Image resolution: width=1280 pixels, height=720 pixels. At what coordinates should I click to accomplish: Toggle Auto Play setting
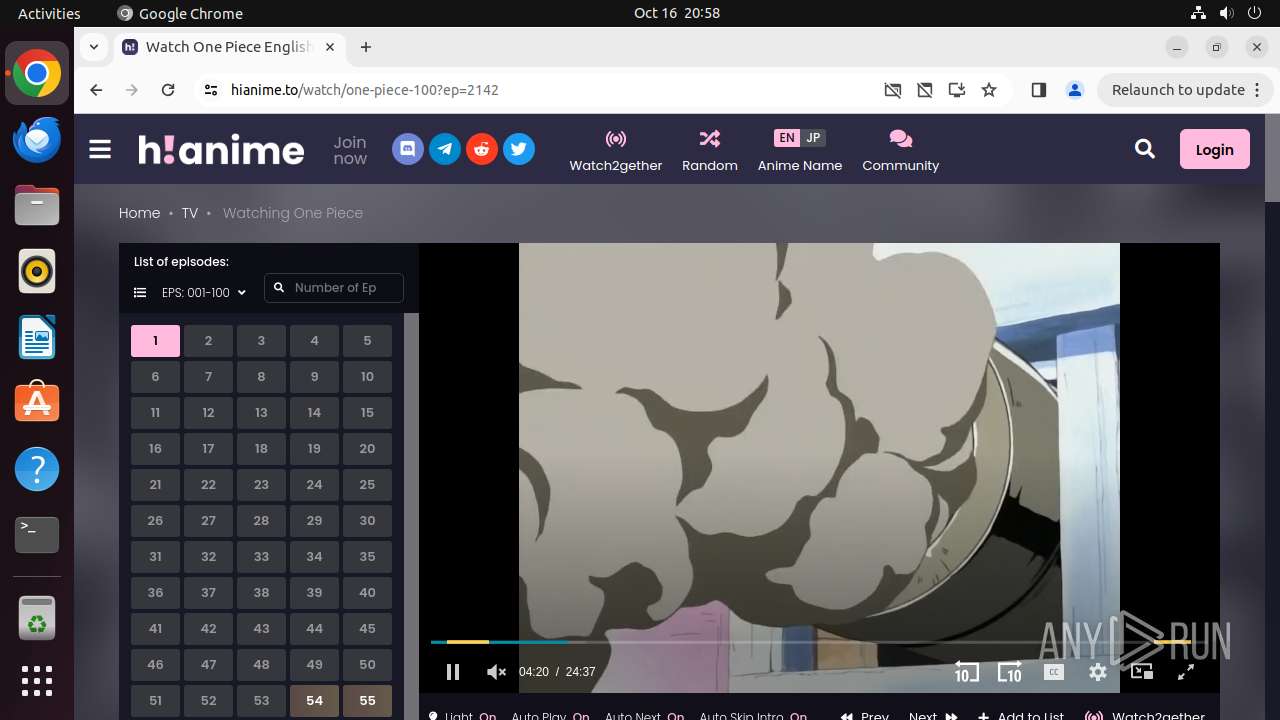[x=550, y=715]
